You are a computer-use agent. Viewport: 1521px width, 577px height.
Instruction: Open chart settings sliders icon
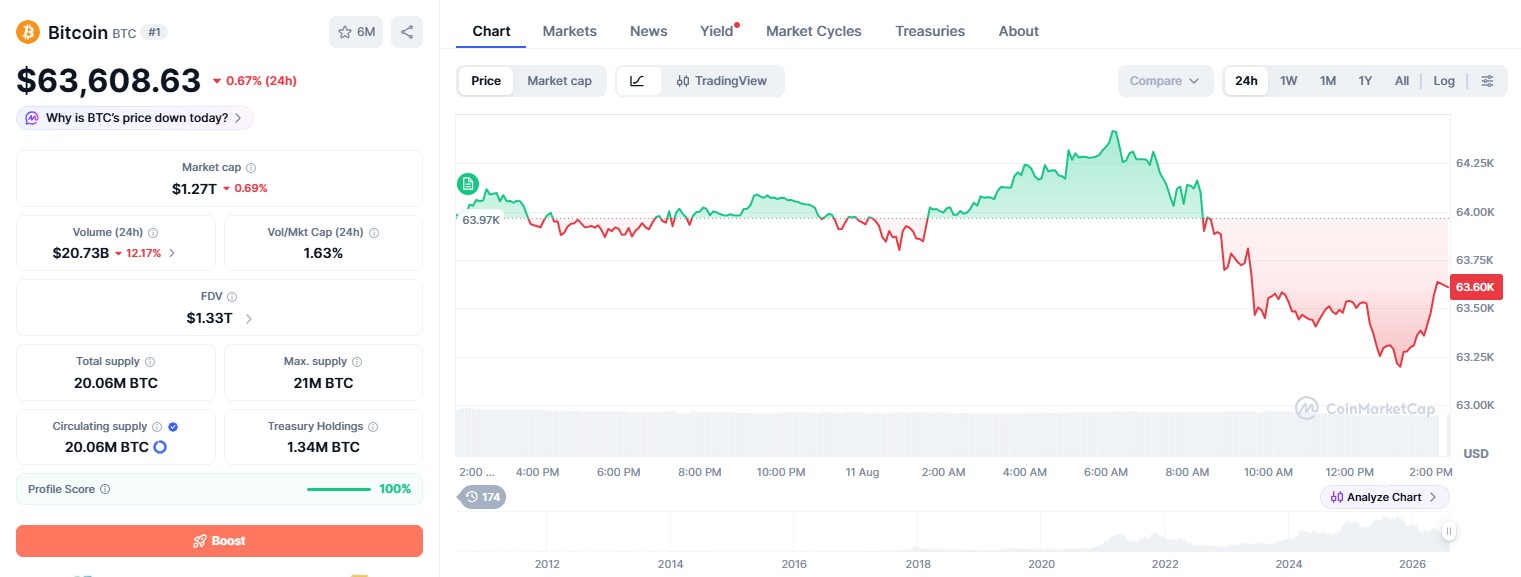click(x=1488, y=81)
